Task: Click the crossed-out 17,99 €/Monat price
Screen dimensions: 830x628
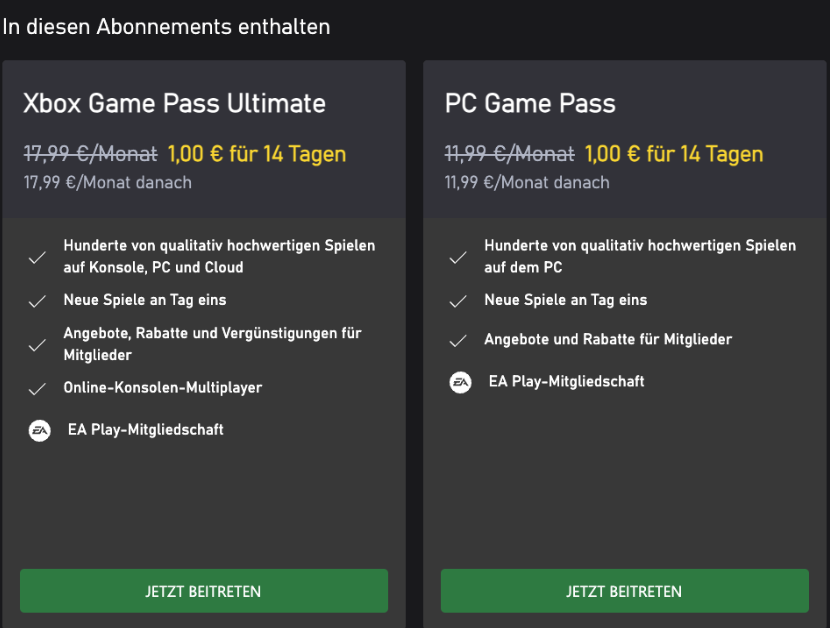Action: 91,154
